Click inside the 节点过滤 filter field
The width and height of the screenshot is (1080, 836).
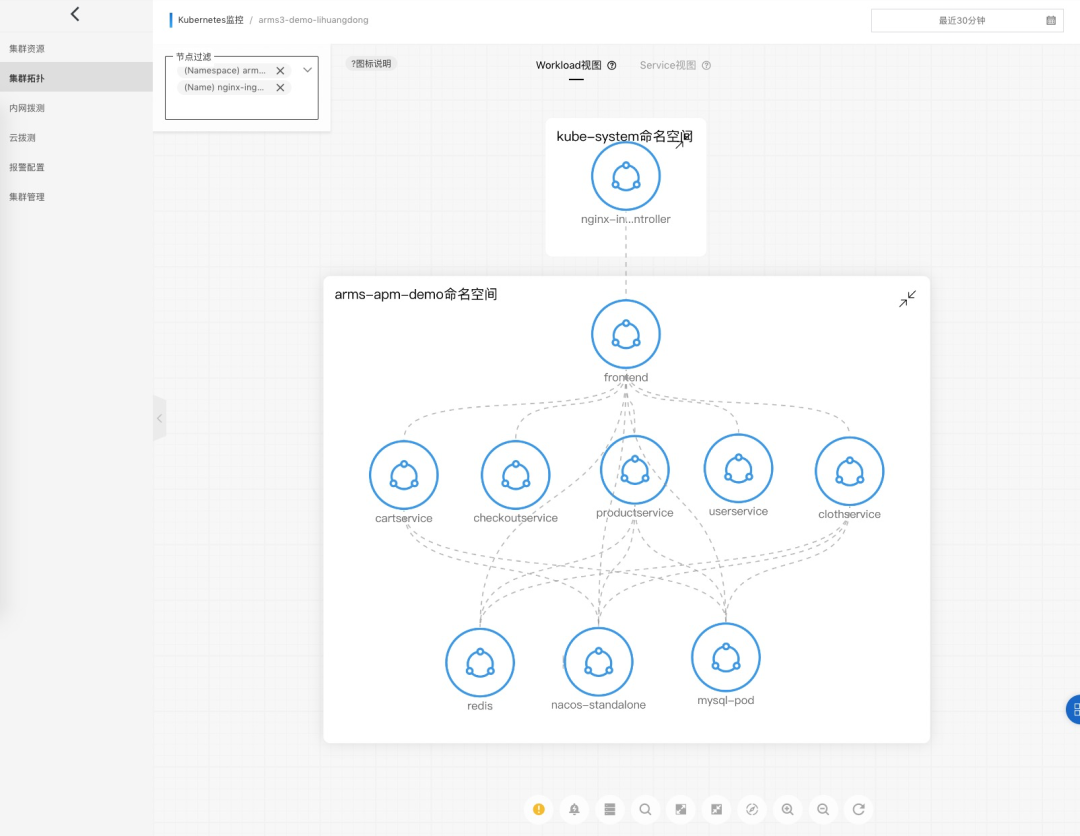[242, 87]
